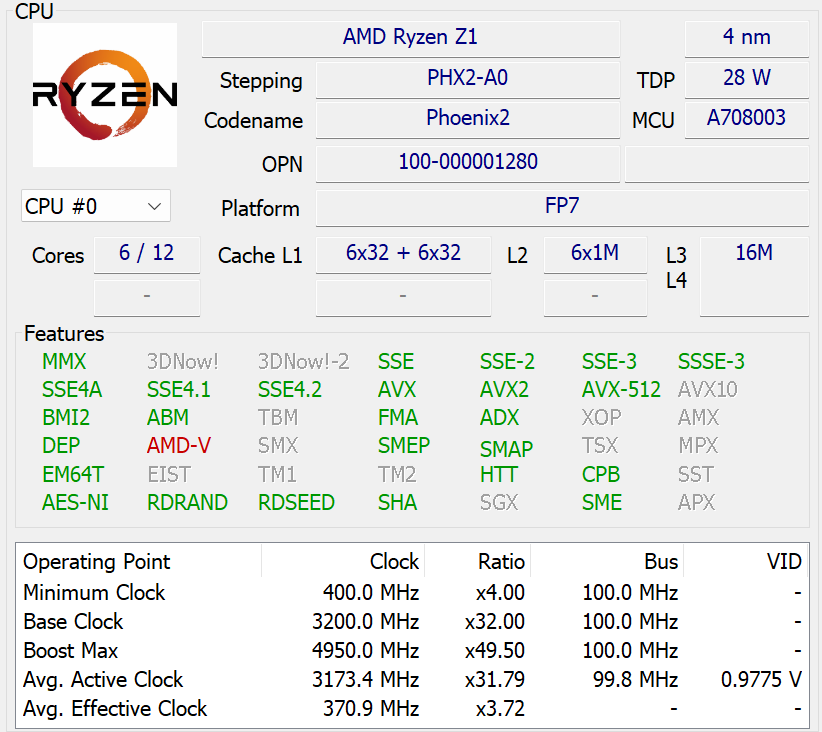Click the Operating Point column header
The width and height of the screenshot is (822, 732).
(x=97, y=562)
